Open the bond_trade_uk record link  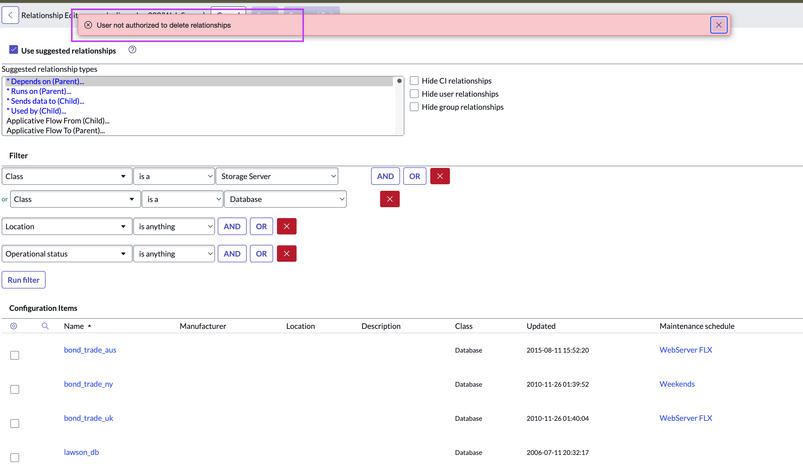click(x=88, y=418)
